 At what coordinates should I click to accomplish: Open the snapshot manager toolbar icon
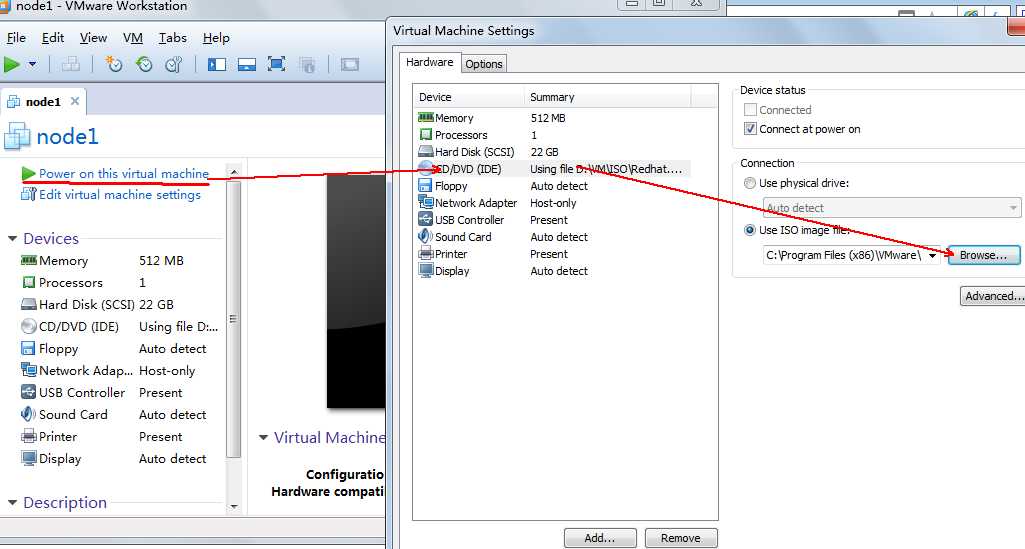pyautogui.click(x=174, y=64)
